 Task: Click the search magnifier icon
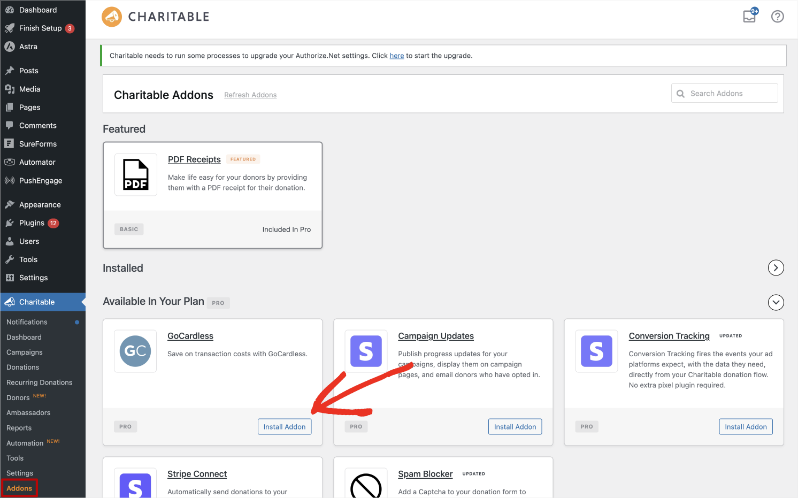click(680, 94)
